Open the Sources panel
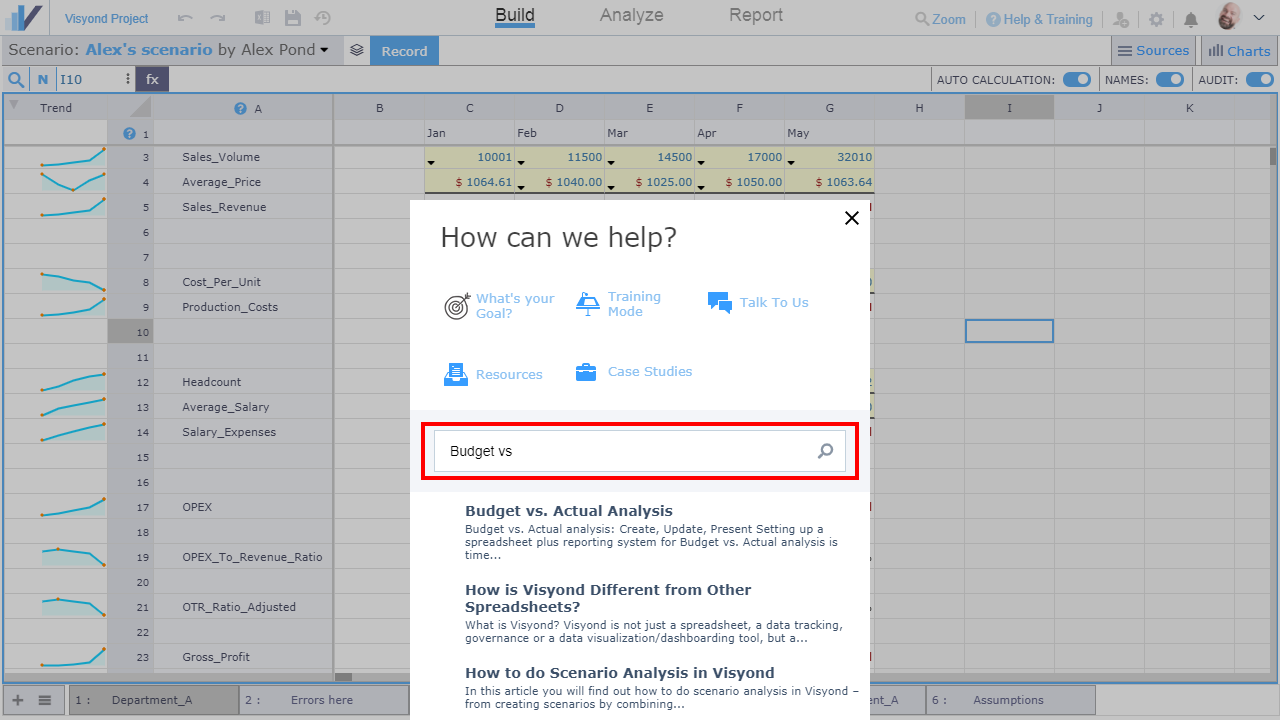 pyautogui.click(x=1154, y=50)
